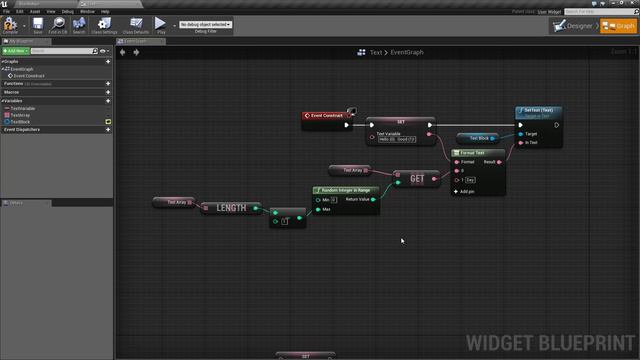Viewport: 640px width, 360px height.
Task: Click the Text breadcrumb in the graph header
Action: pos(376,52)
